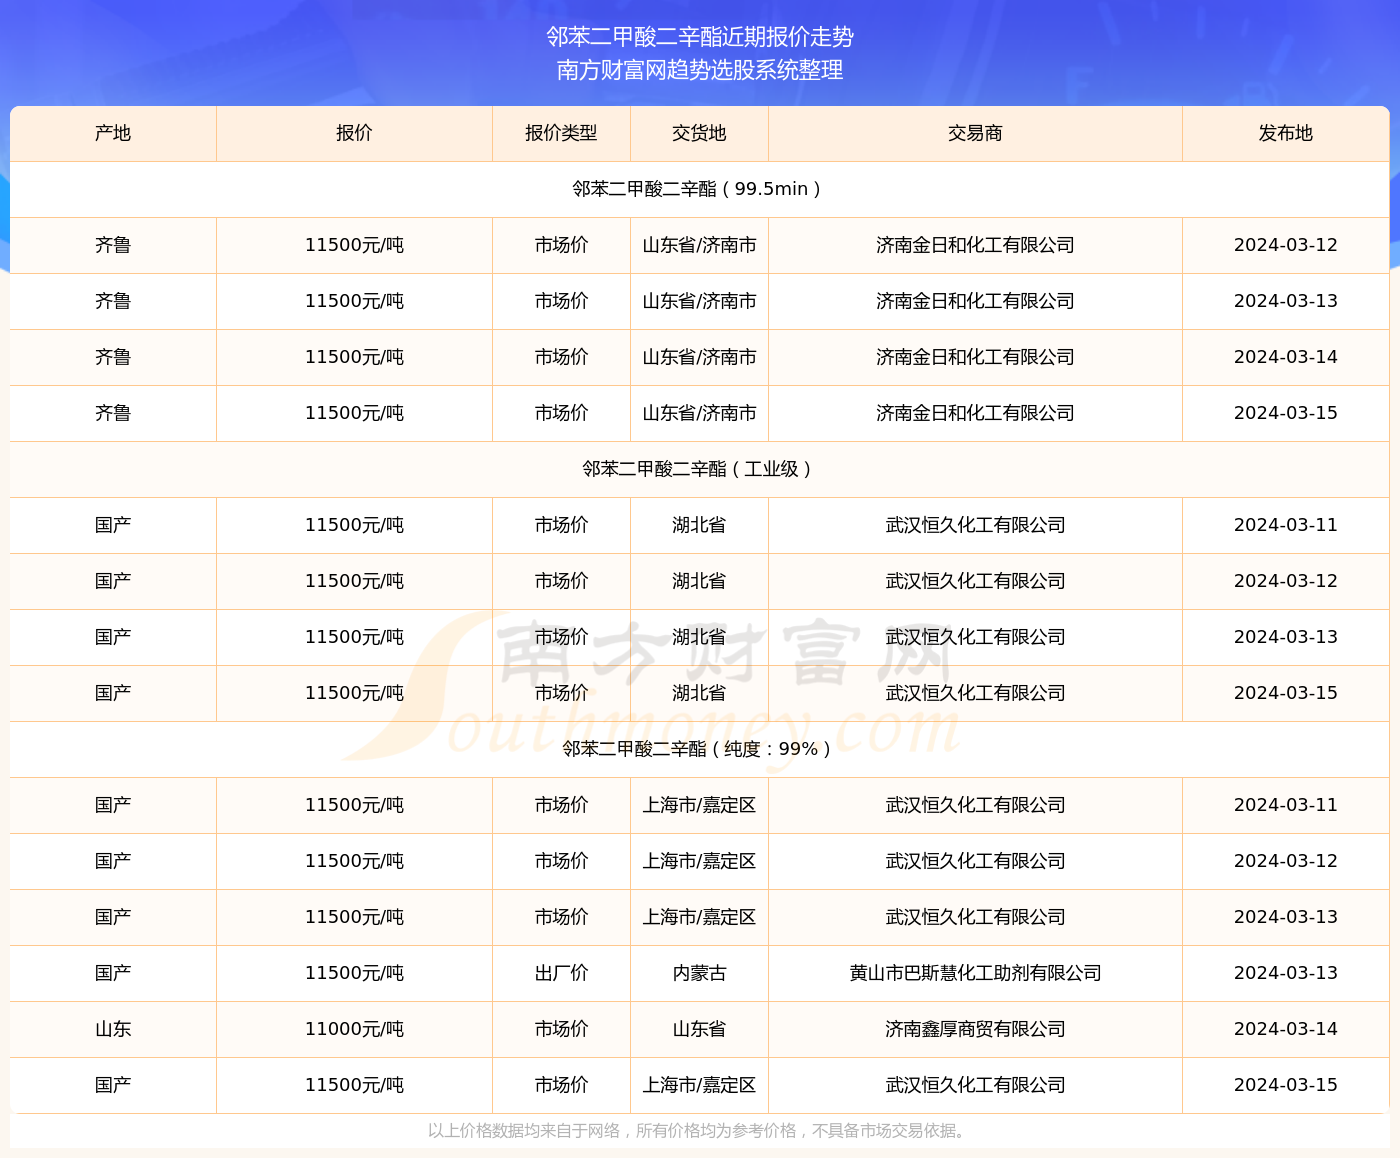The width and height of the screenshot is (1400, 1158).
Task: Click 济南鑫厚商贸有限公司 trader cell
Action: [x=975, y=1029]
